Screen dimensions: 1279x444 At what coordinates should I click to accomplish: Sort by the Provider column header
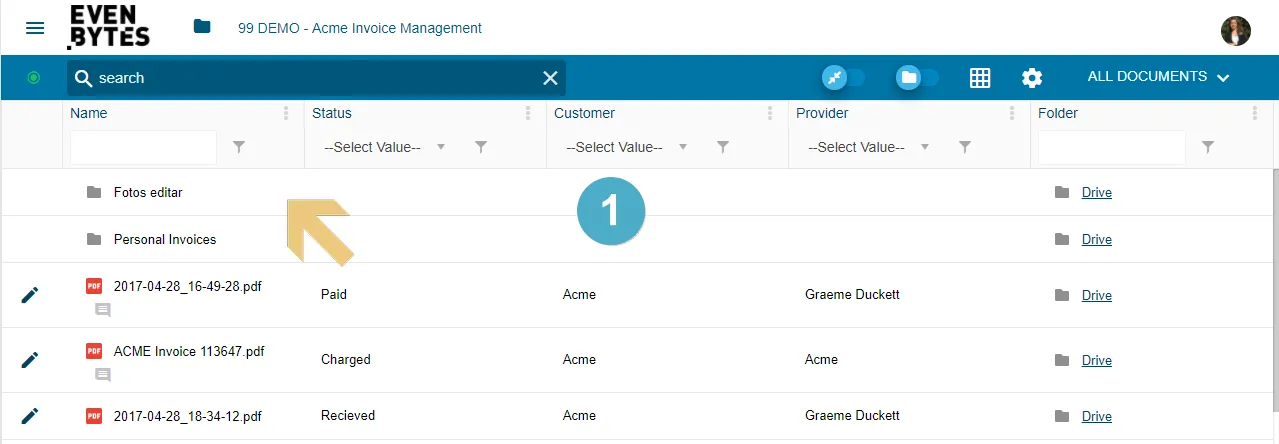[823, 113]
